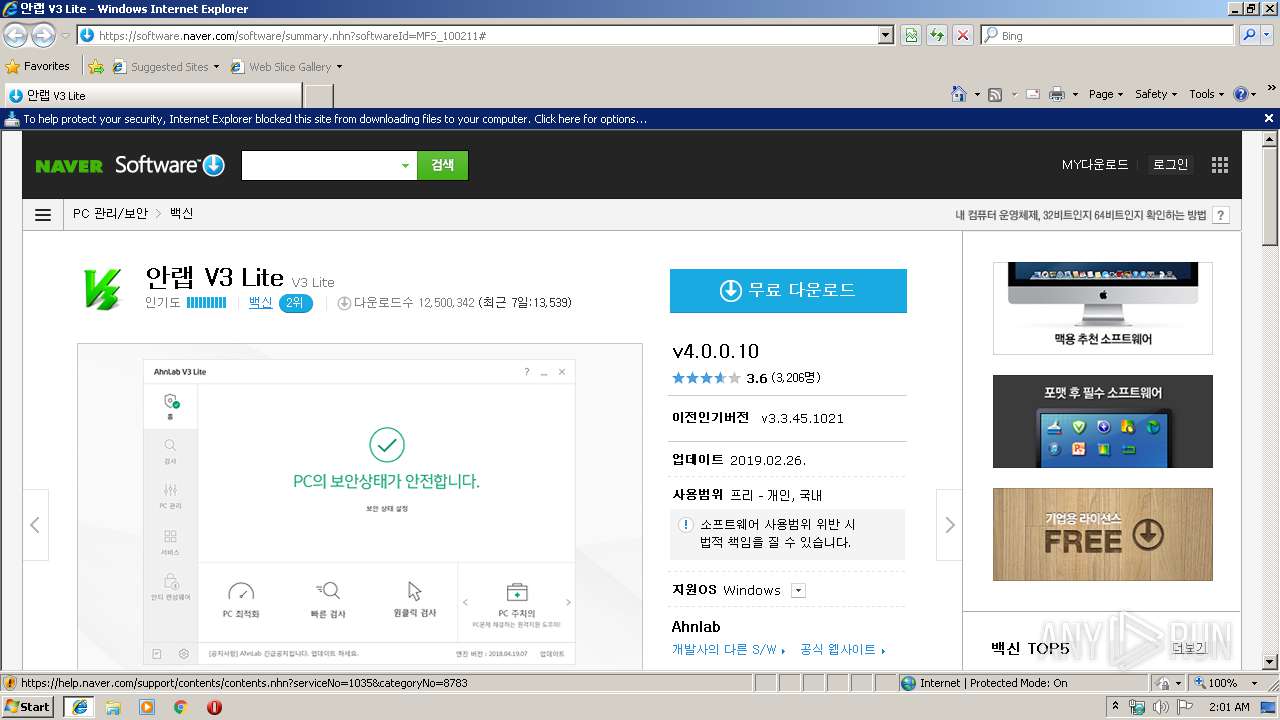
Task: Click the browser Forward arrow button
Action: point(43,35)
